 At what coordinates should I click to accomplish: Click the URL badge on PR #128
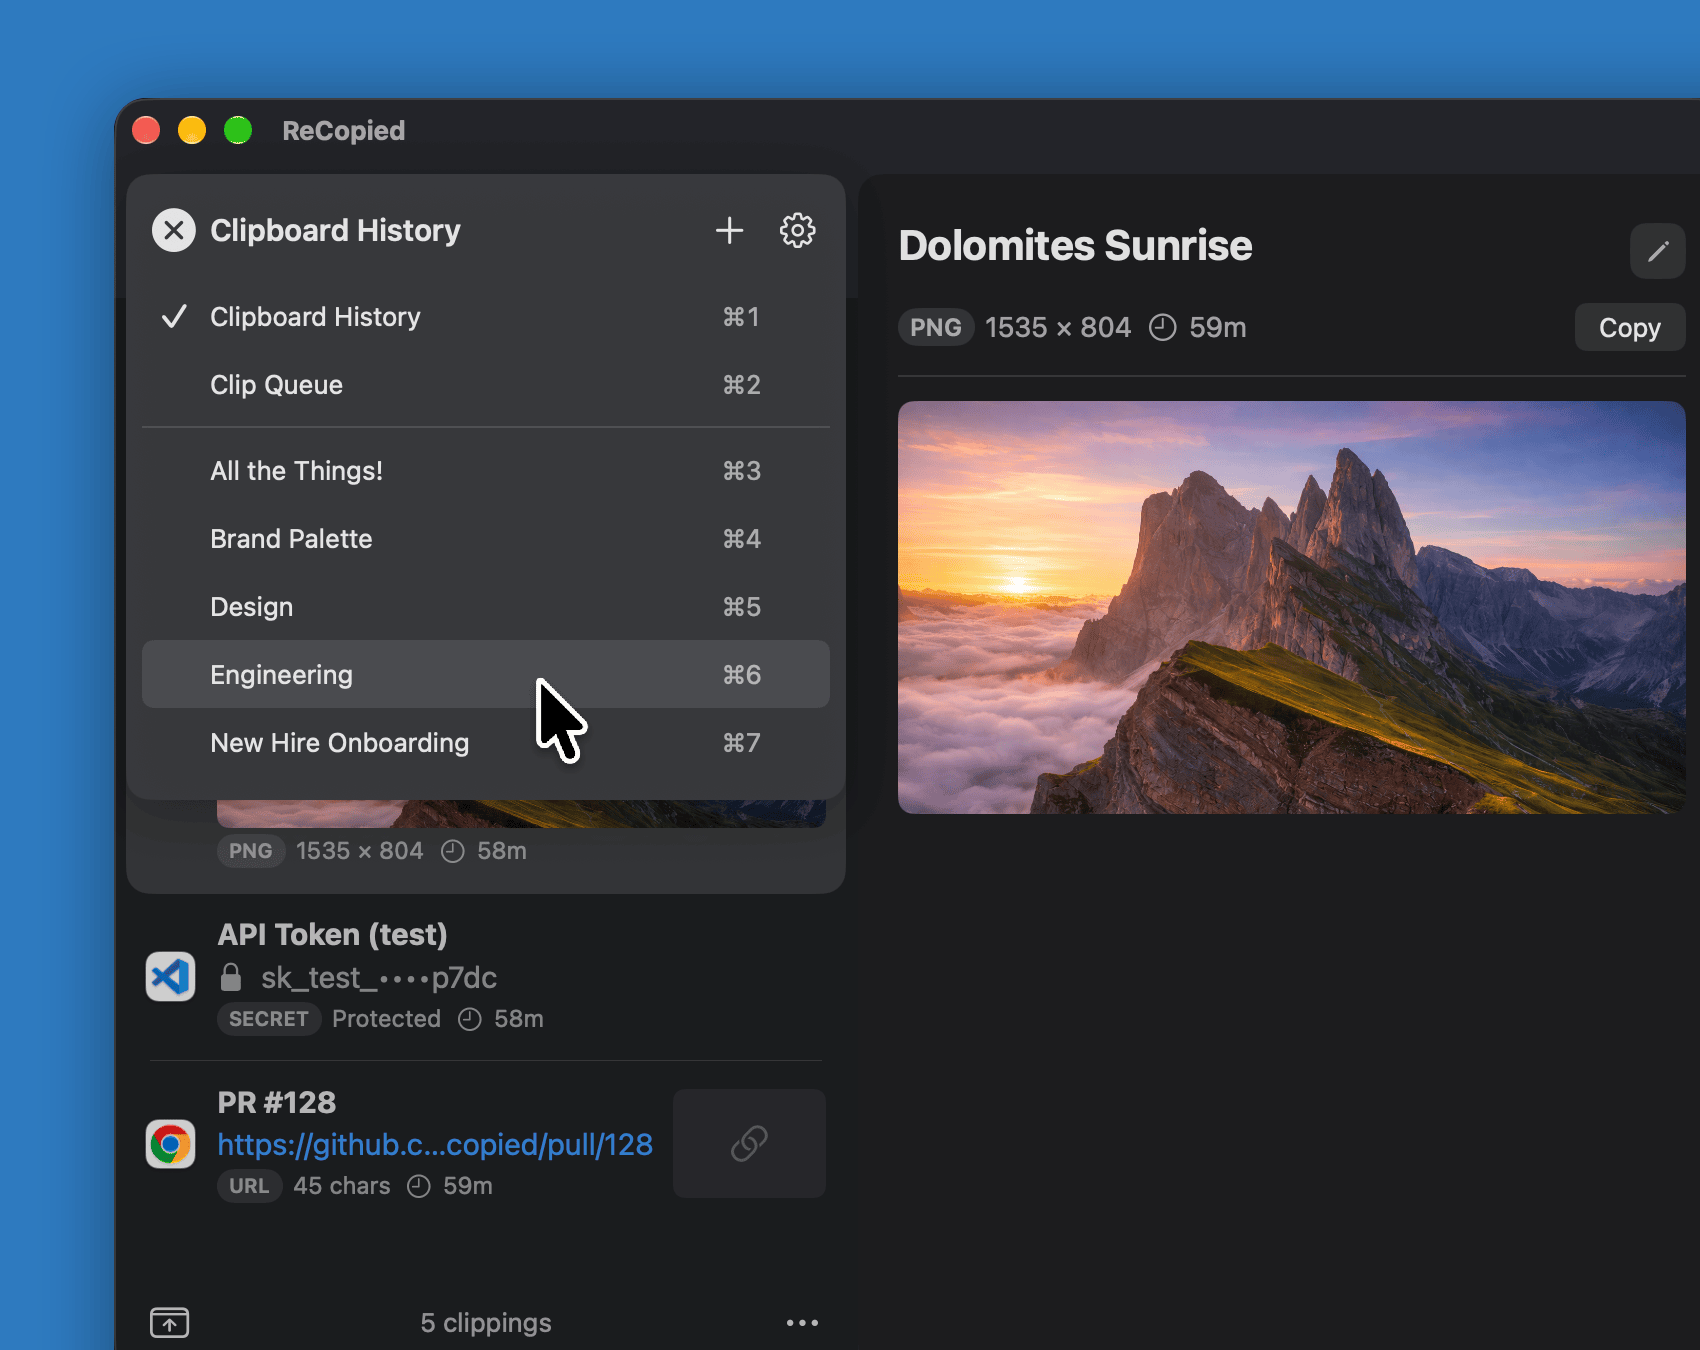249,1186
